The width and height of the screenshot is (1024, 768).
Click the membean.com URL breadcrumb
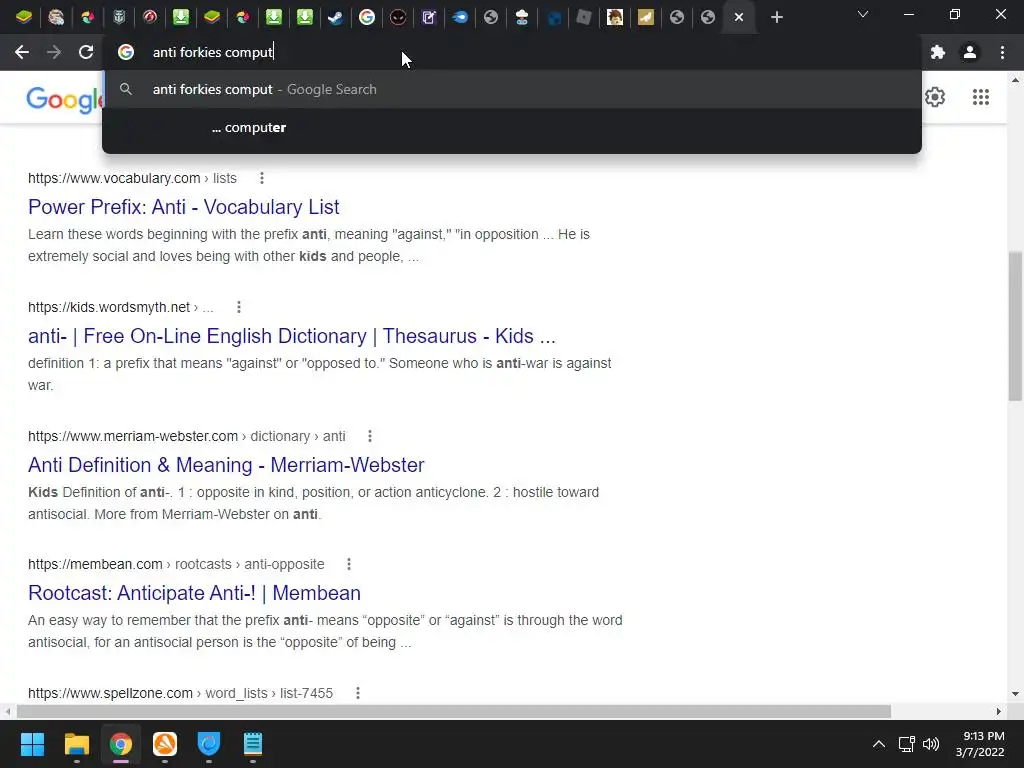(x=176, y=564)
